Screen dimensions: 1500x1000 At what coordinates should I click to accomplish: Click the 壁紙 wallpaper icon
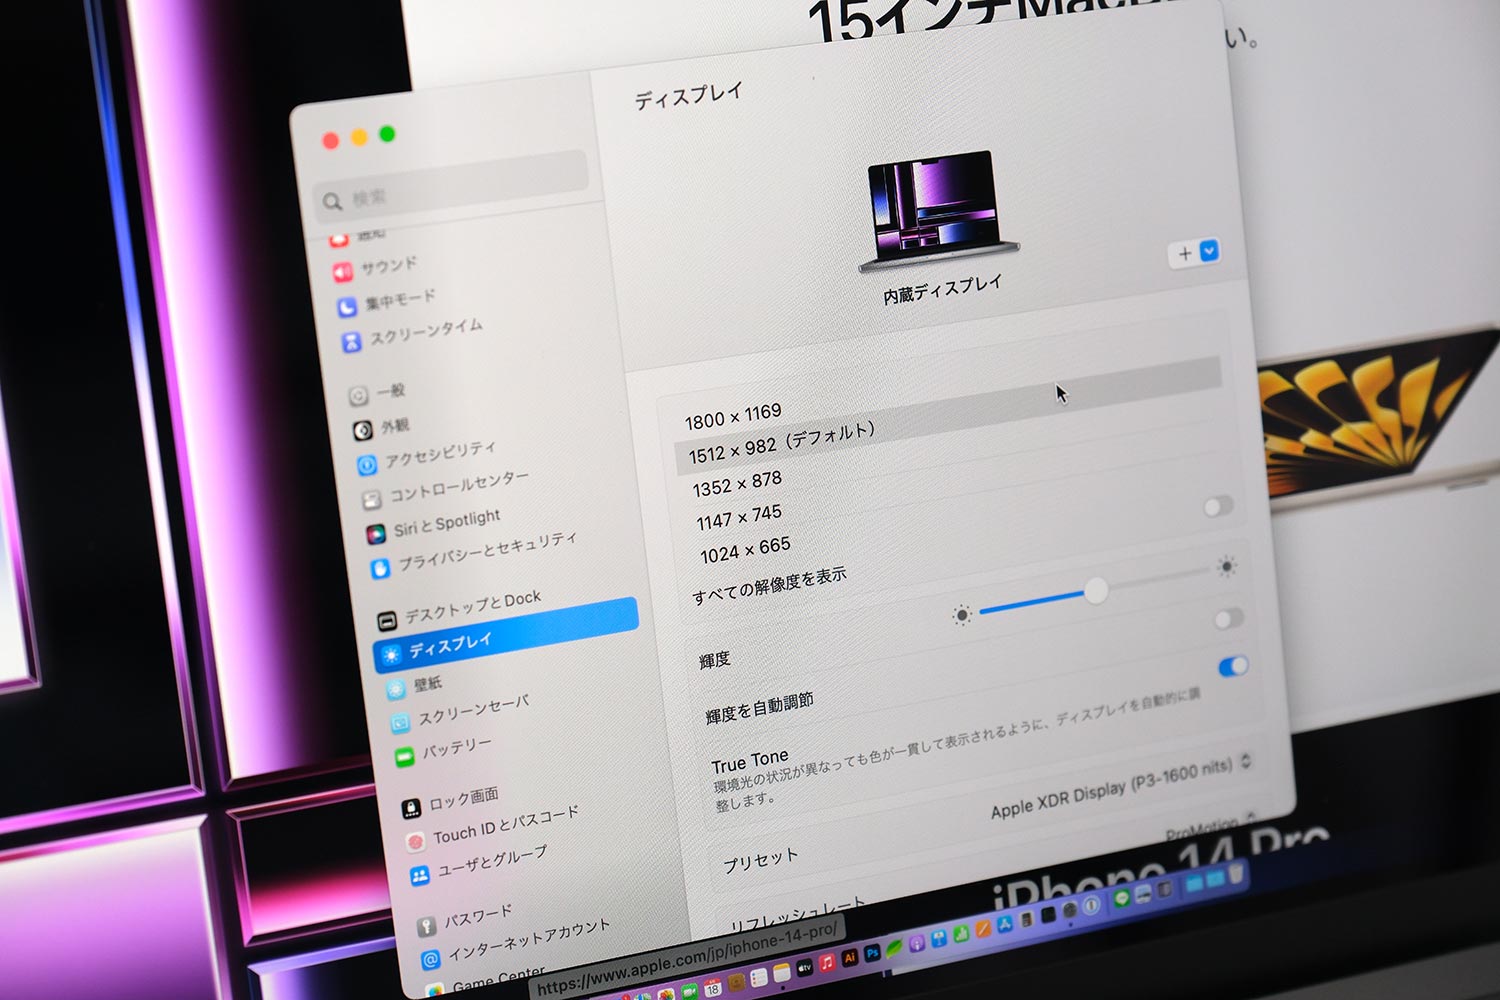coord(395,689)
